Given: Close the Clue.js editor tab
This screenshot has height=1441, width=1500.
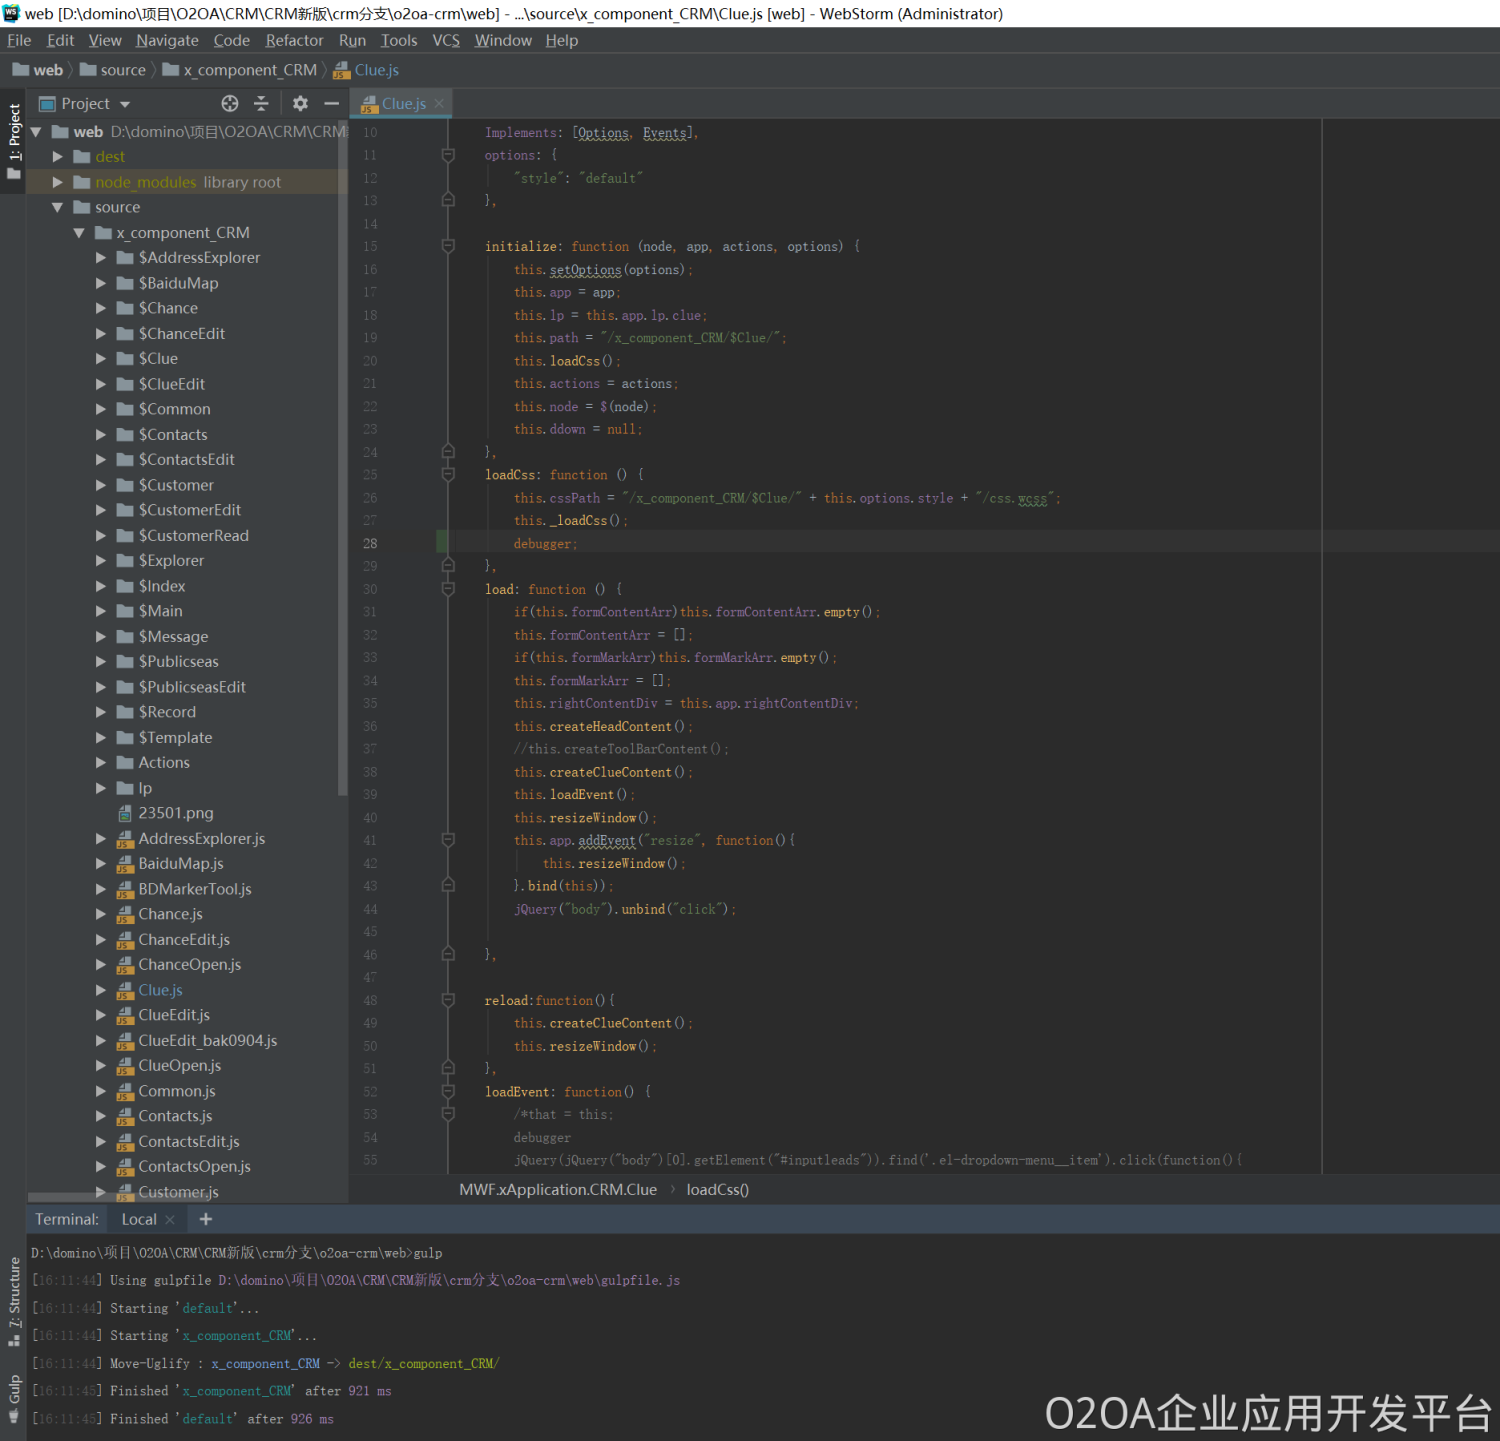Looking at the screenshot, I should point(439,104).
